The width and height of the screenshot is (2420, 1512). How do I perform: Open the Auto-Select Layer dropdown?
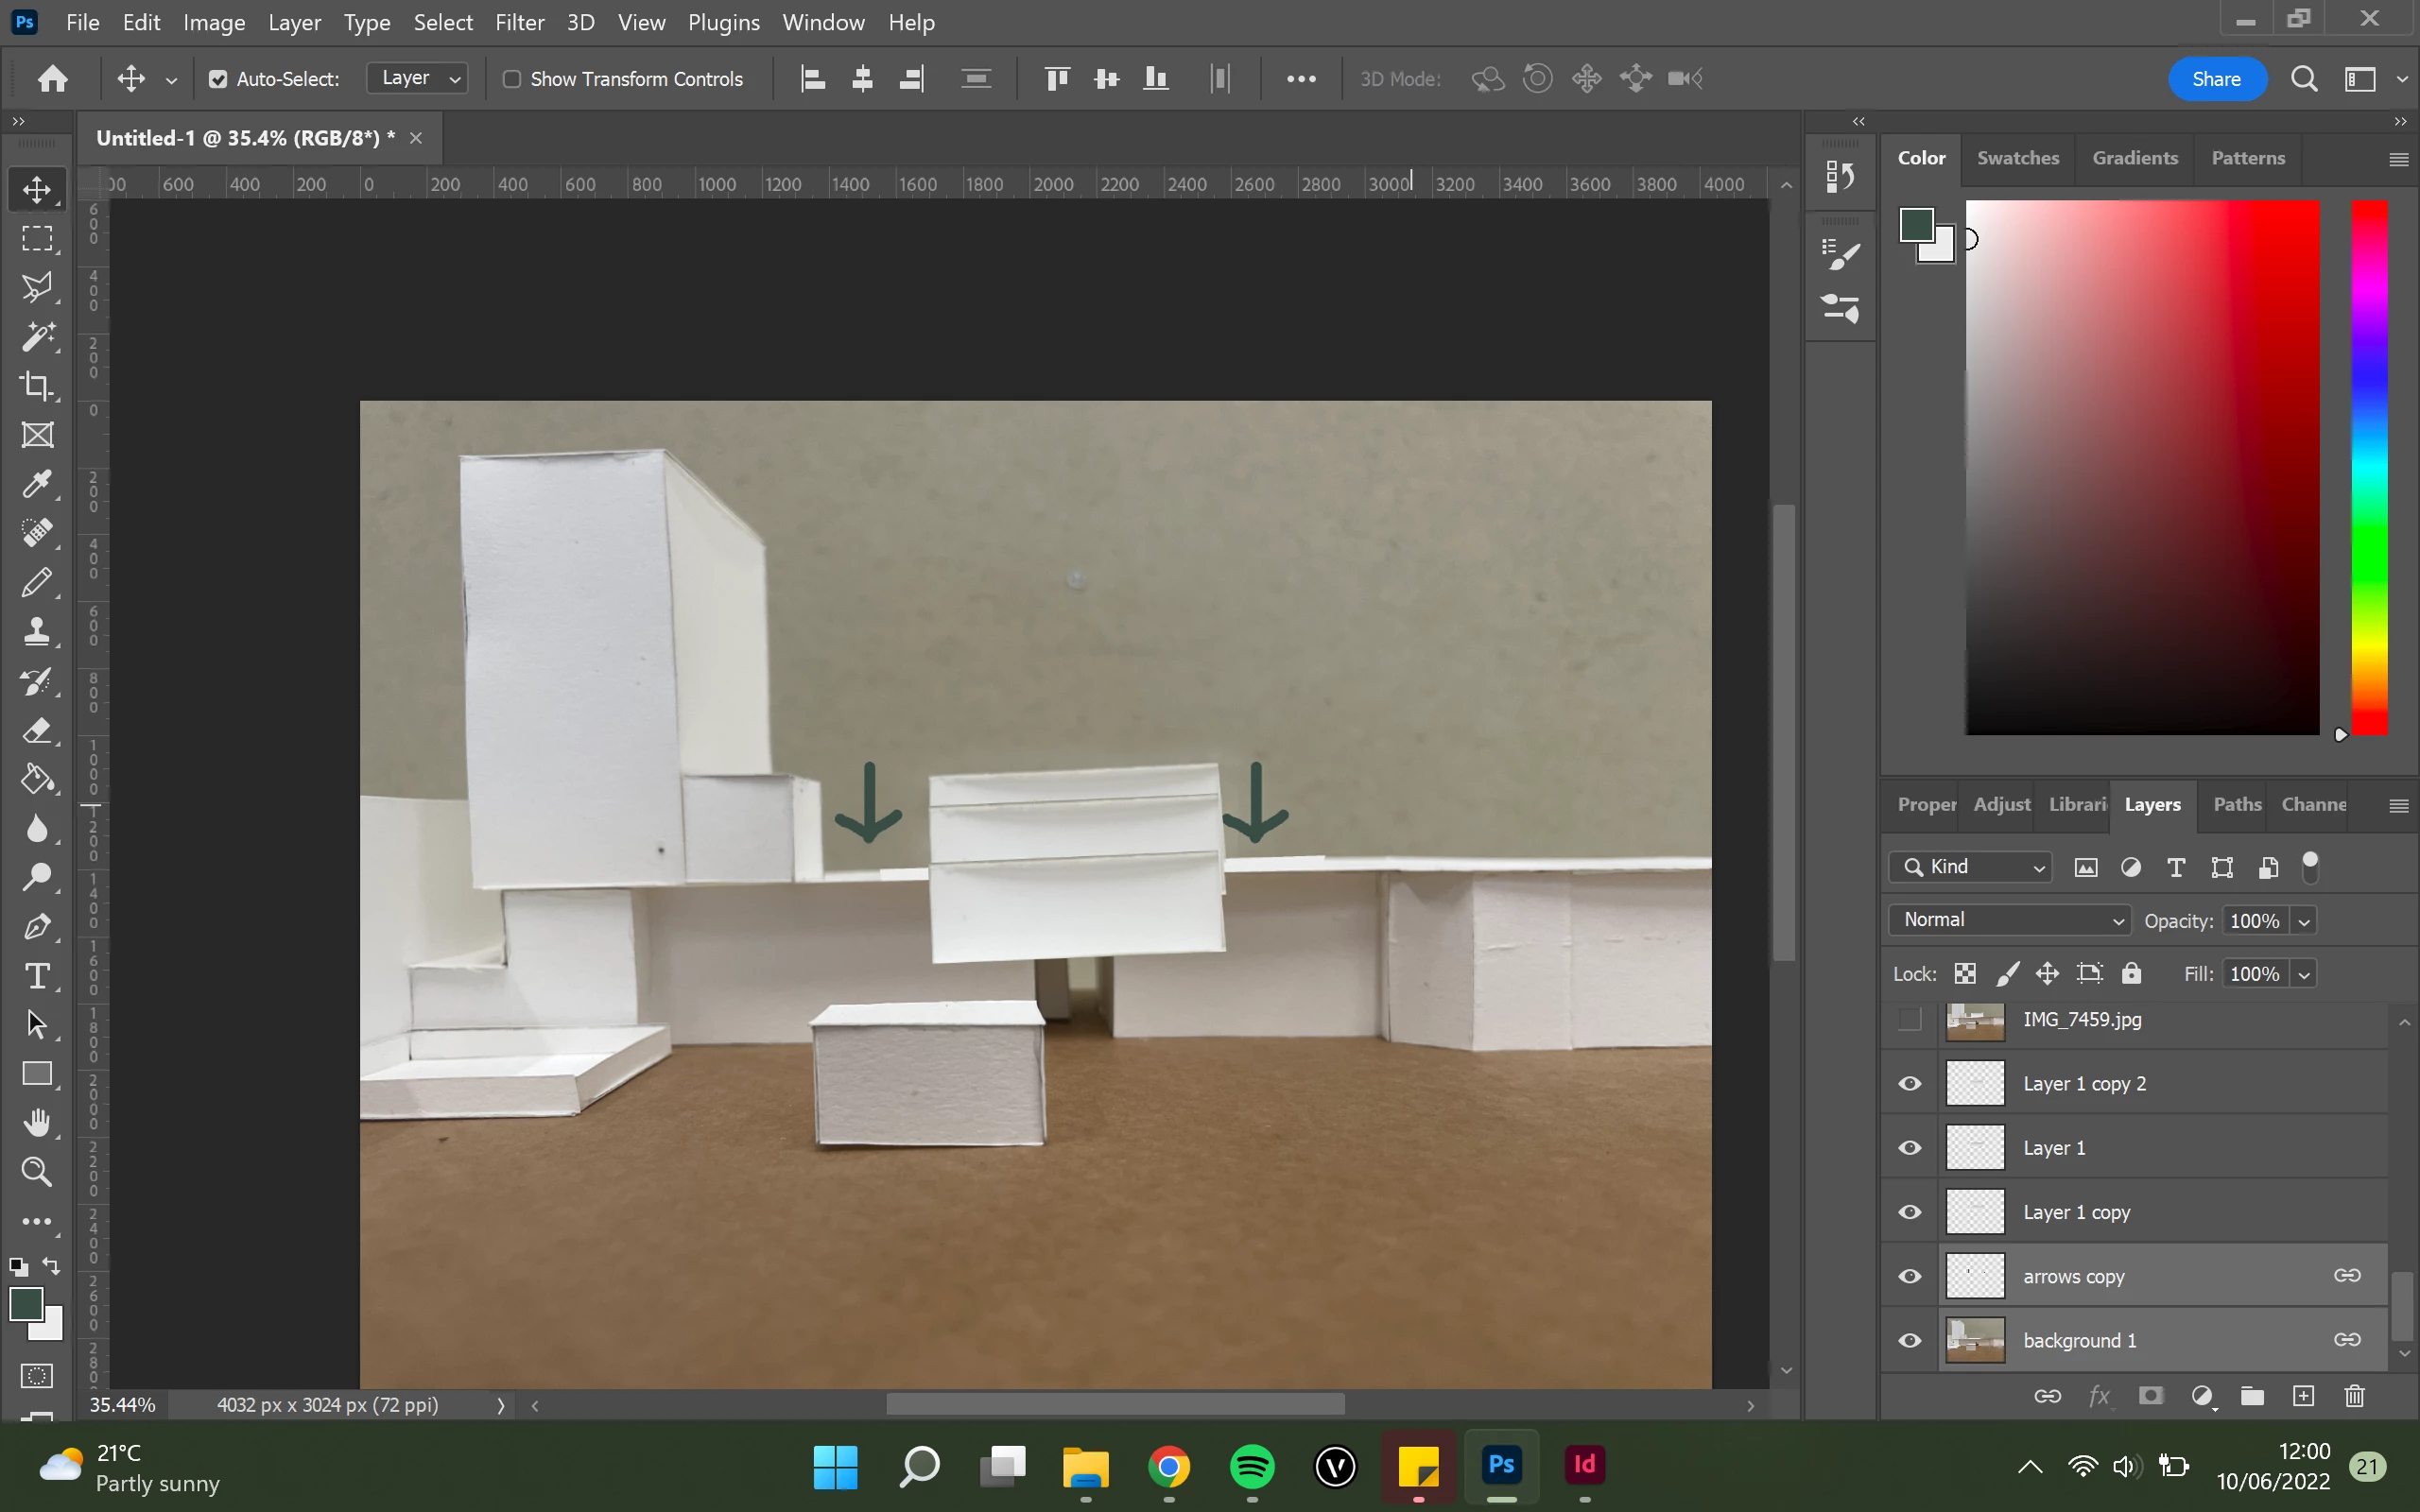pyautogui.click(x=418, y=78)
